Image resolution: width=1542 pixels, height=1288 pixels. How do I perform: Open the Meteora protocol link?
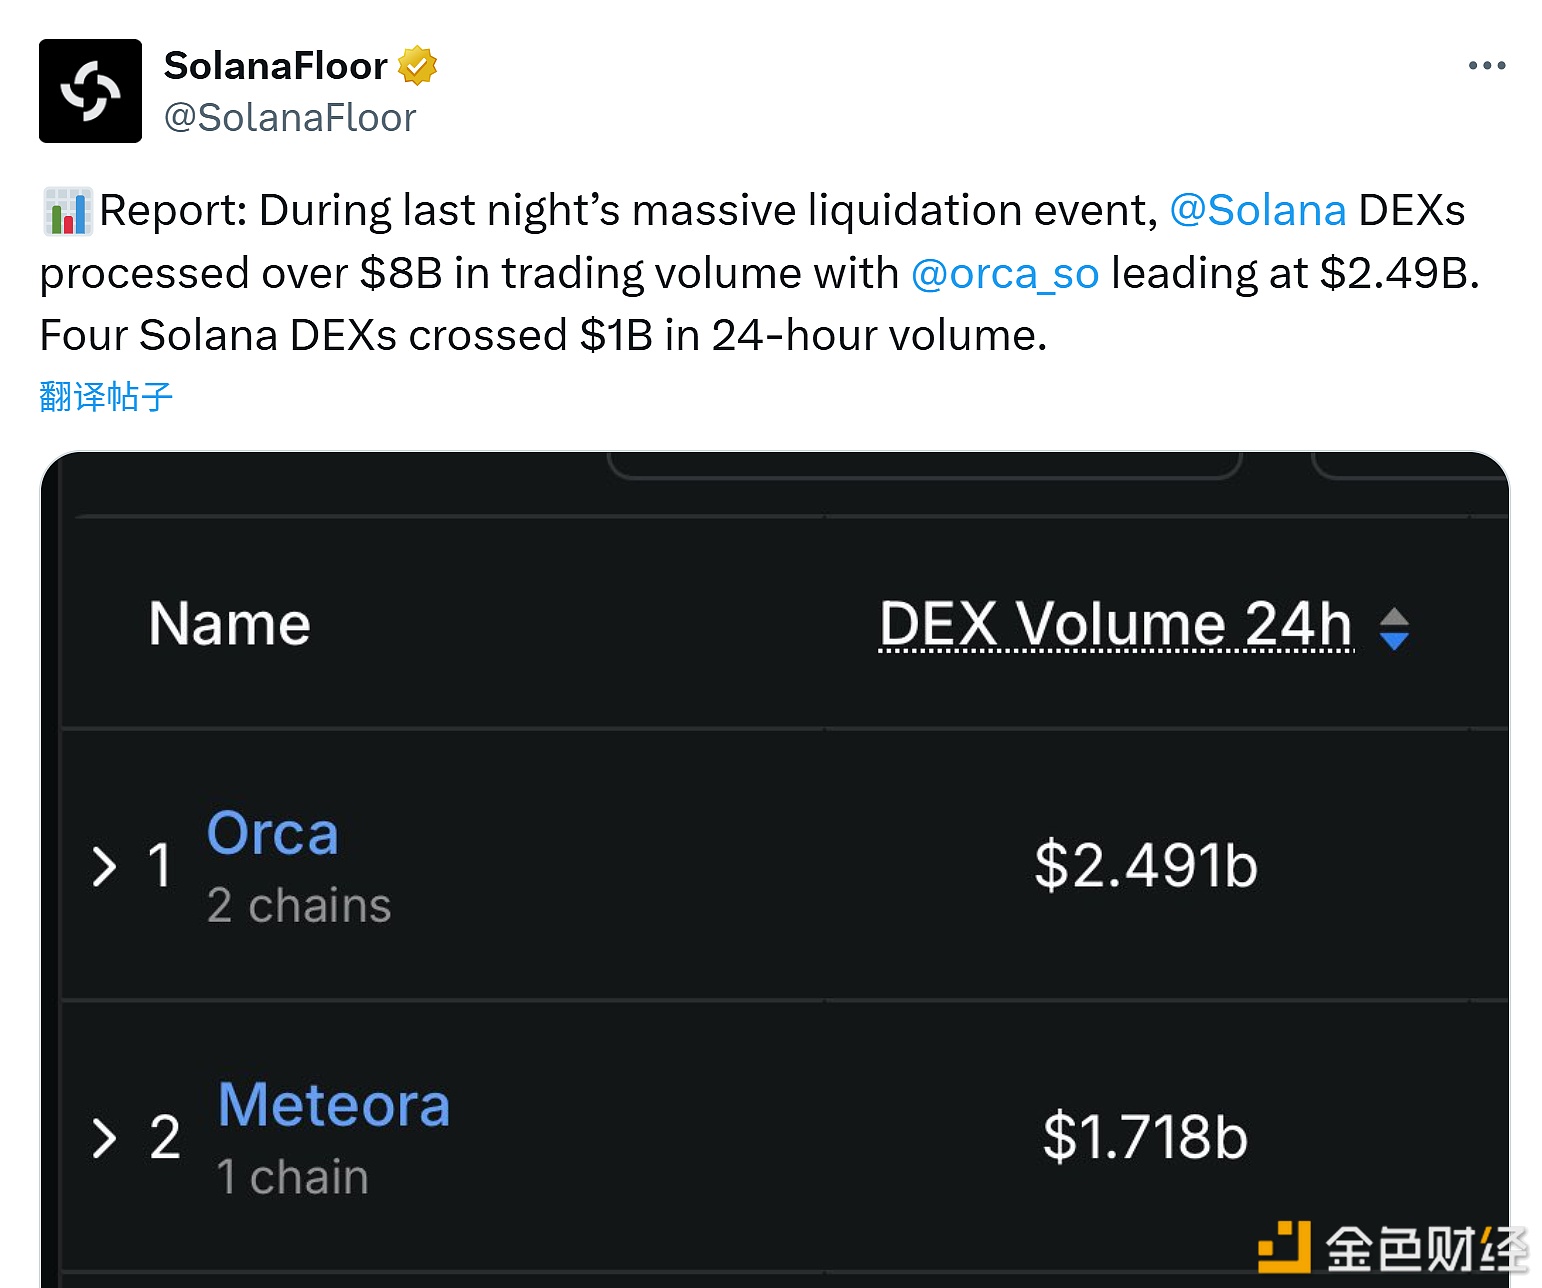pos(334,1105)
